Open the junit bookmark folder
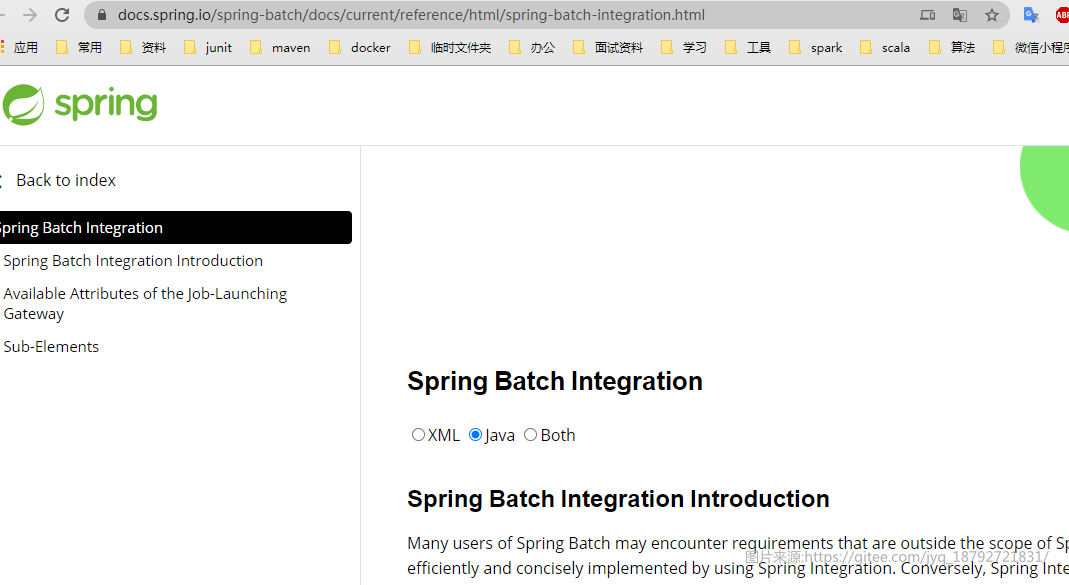 point(208,47)
